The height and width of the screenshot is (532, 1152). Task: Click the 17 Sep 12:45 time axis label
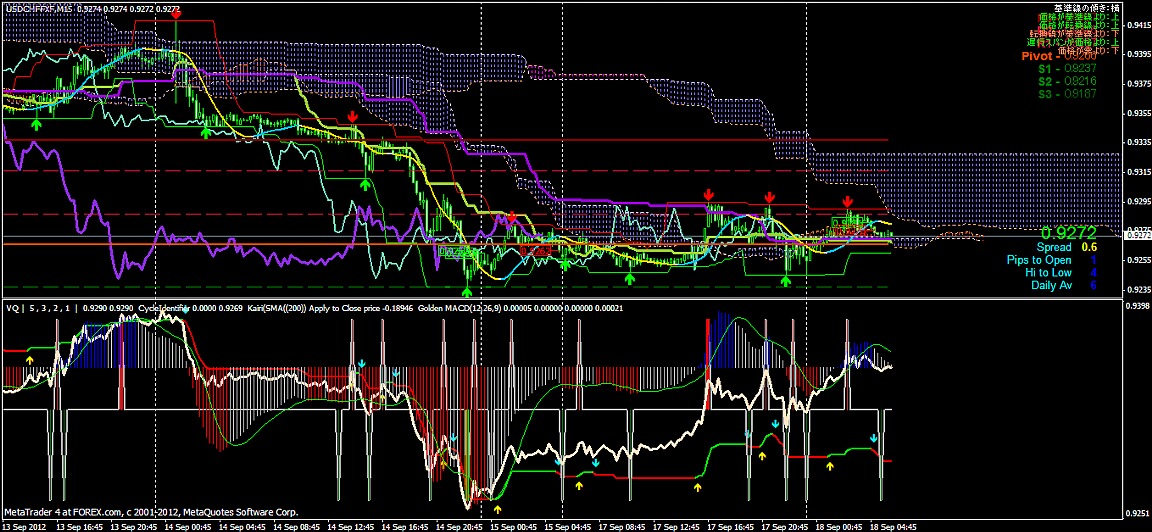[678, 526]
